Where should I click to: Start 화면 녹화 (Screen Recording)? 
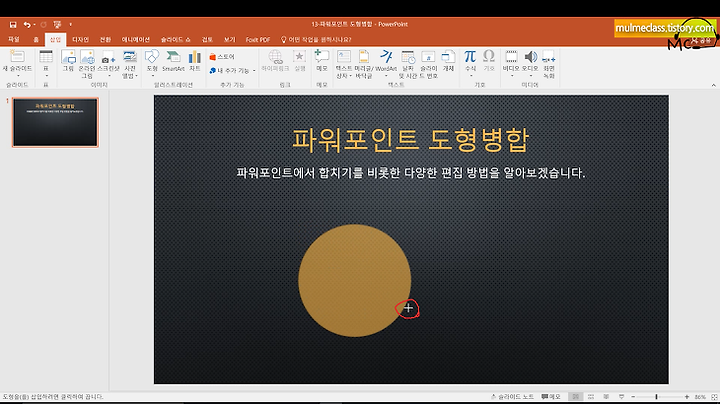coord(549,64)
